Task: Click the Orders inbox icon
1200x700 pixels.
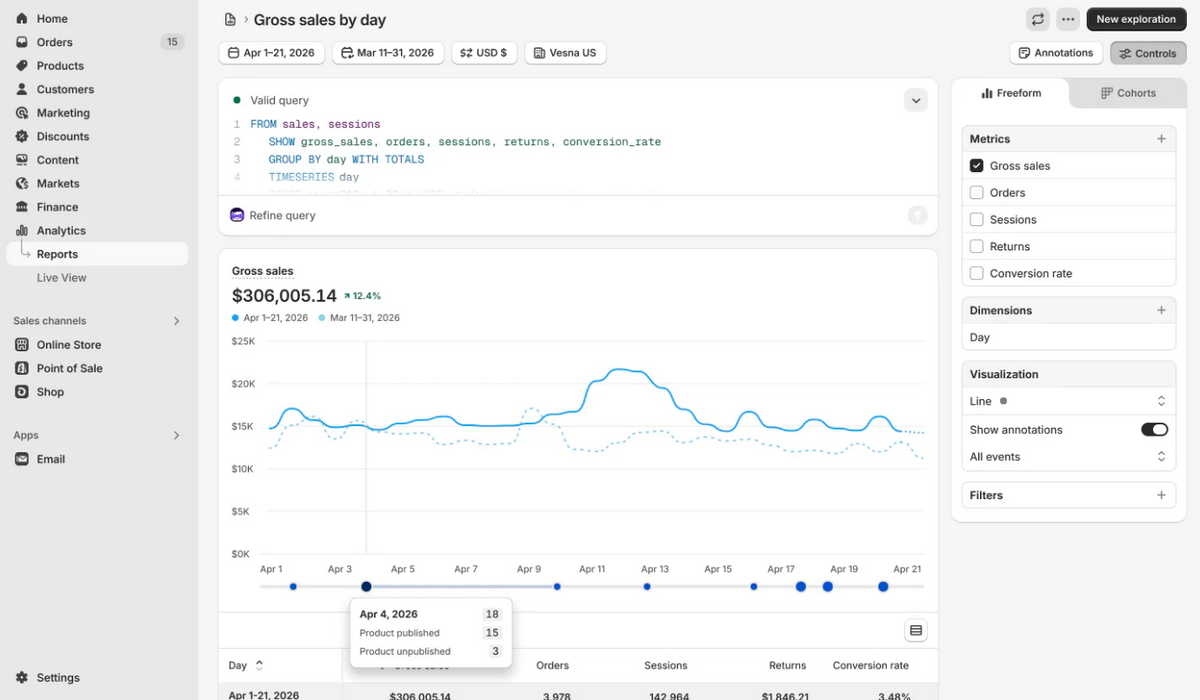Action: (x=22, y=42)
